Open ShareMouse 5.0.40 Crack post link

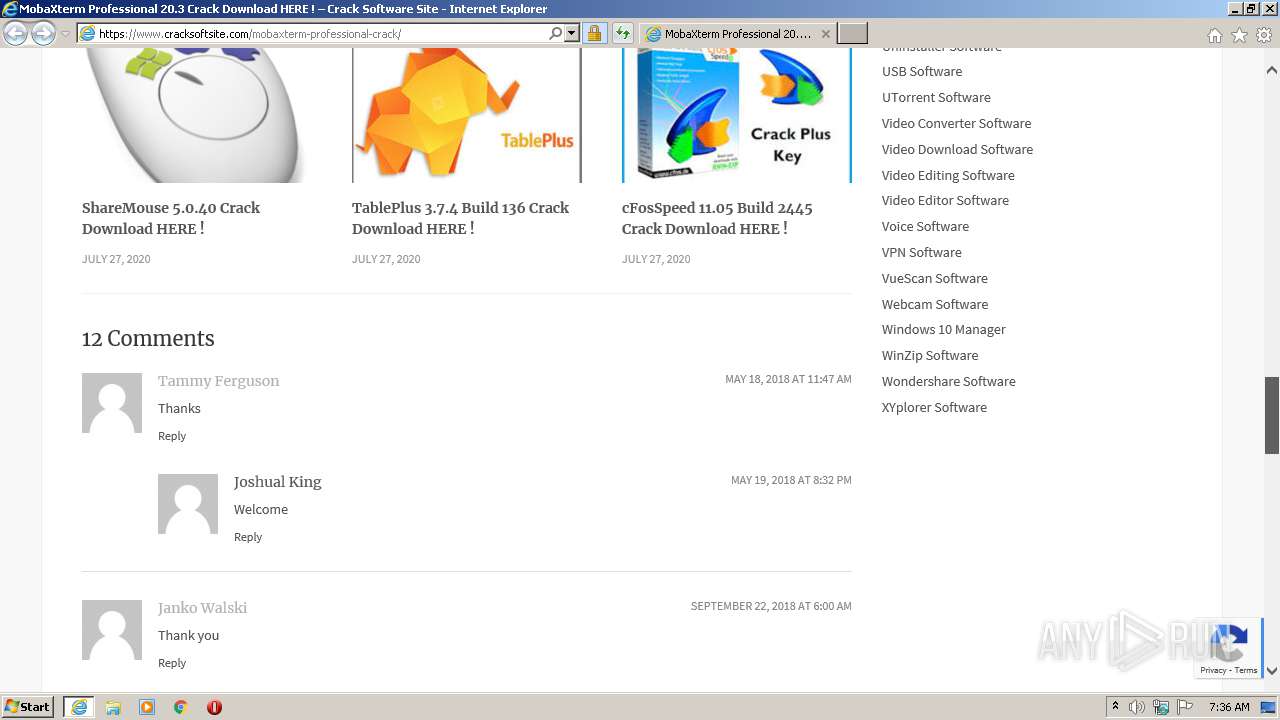coord(171,218)
